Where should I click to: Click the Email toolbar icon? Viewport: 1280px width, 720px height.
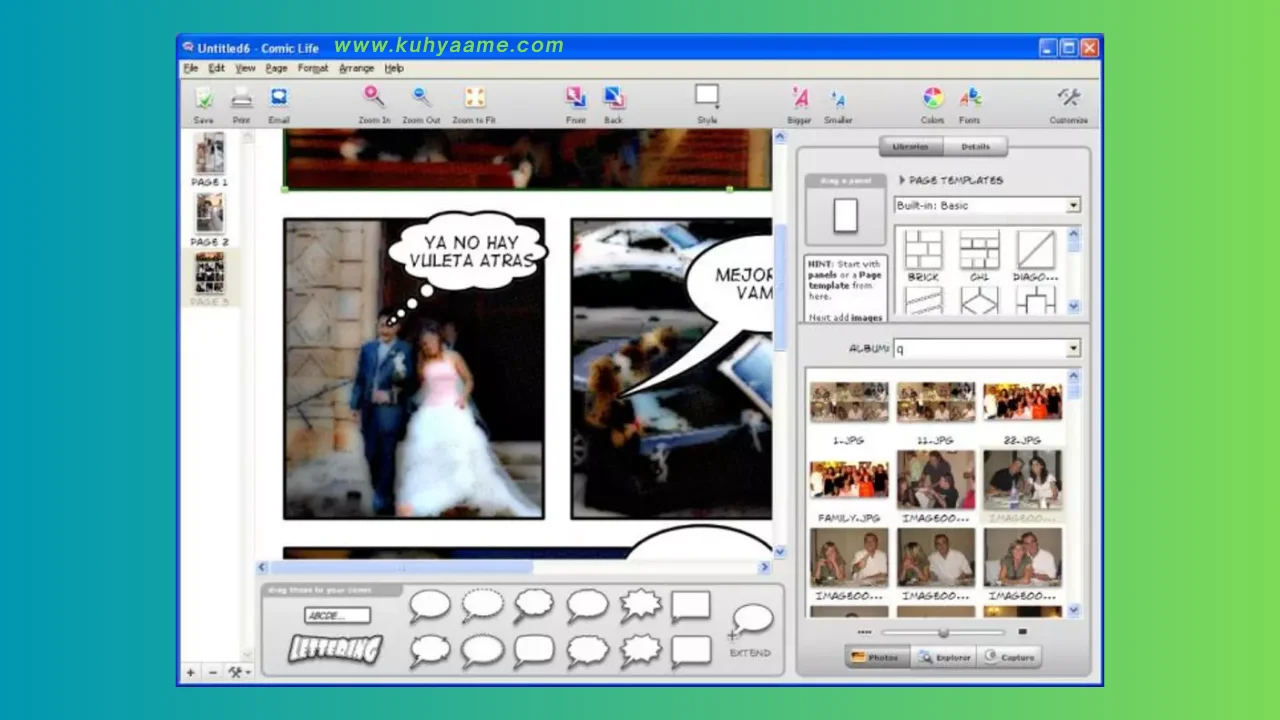tap(279, 98)
